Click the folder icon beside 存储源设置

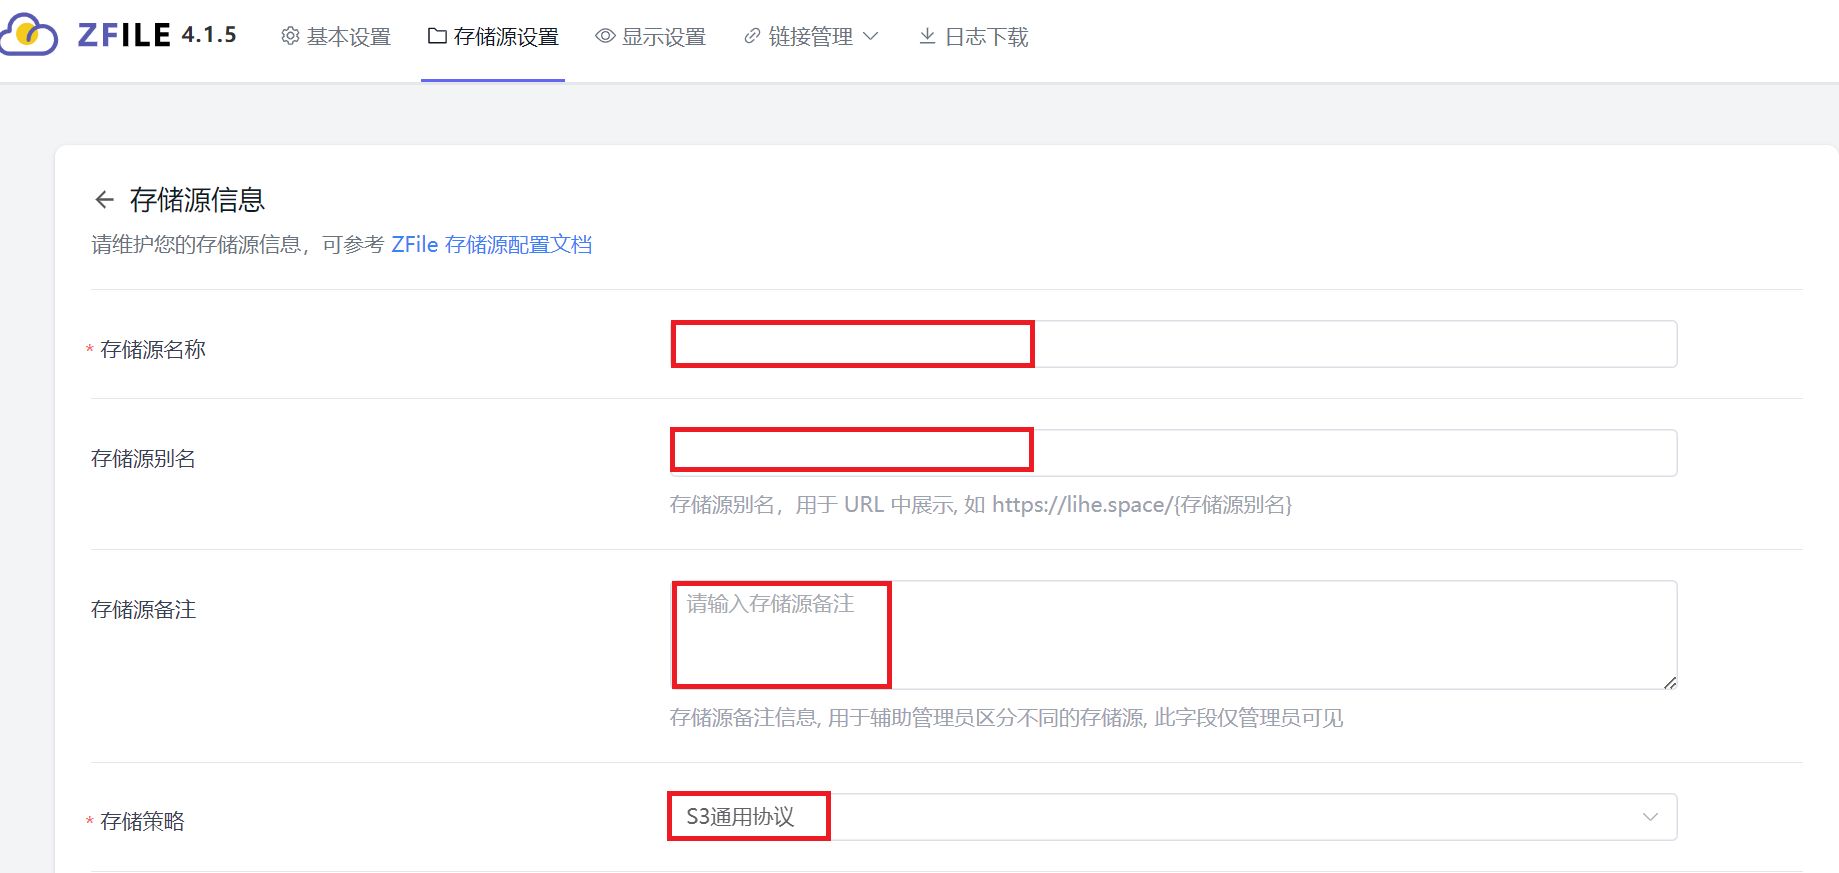(x=437, y=36)
